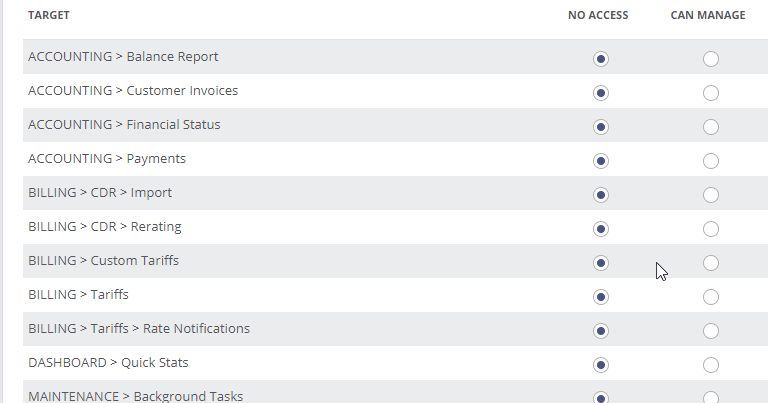Select Can Manage for Custom Tariffs
This screenshot has width=768, height=403.
[711, 263]
